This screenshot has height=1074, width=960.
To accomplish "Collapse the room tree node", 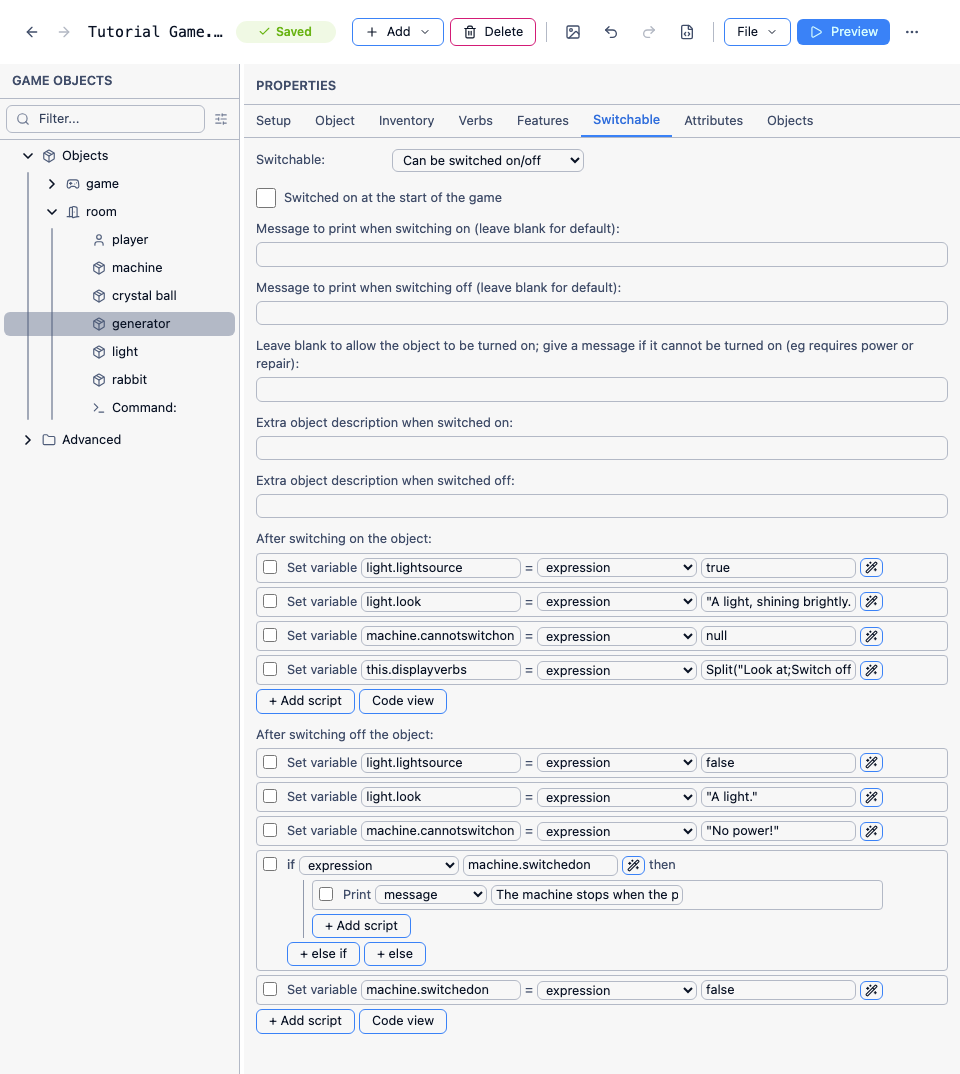I will pyautogui.click(x=52, y=212).
